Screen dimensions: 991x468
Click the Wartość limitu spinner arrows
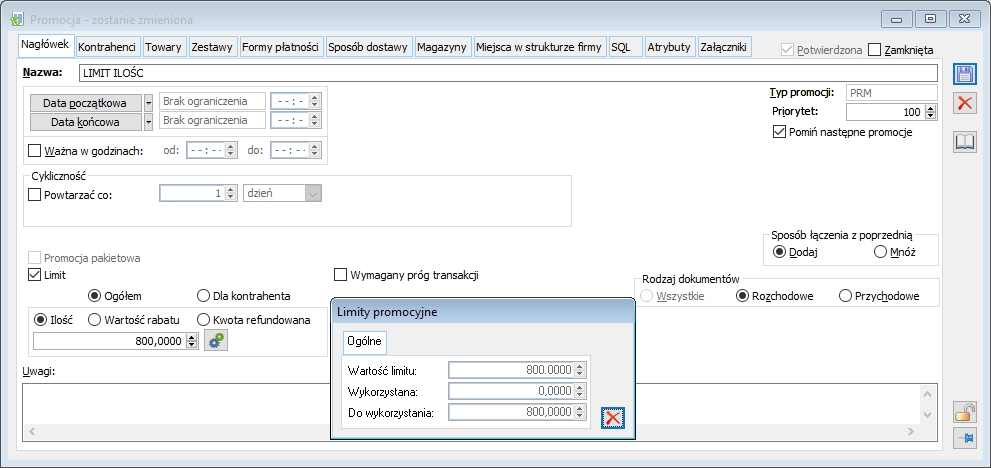580,370
